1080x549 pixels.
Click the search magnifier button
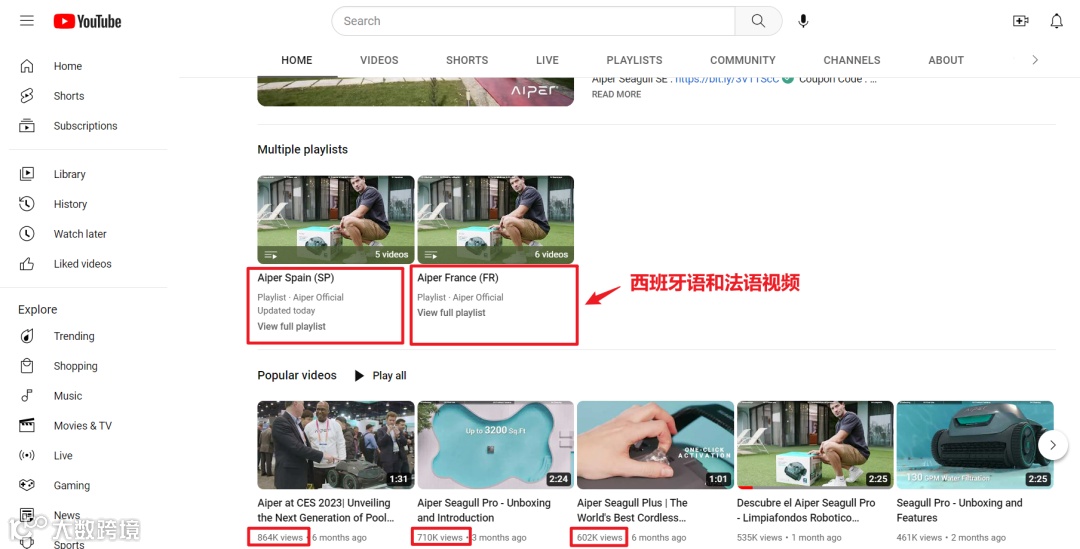click(x=758, y=21)
